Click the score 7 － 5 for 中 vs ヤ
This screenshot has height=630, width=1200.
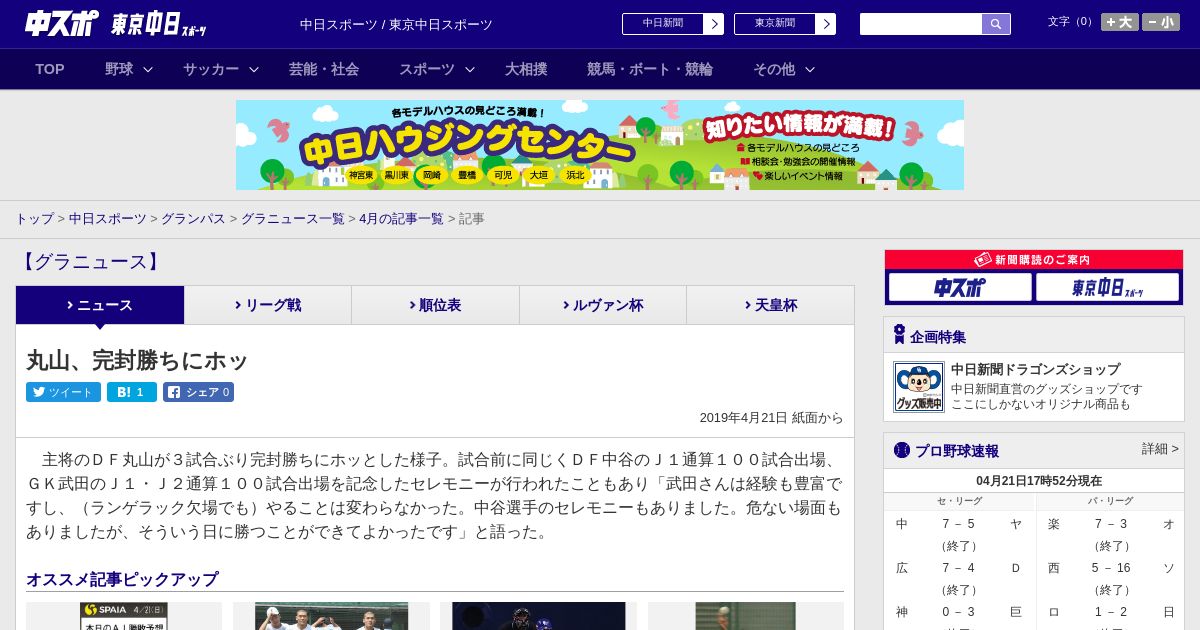point(958,524)
